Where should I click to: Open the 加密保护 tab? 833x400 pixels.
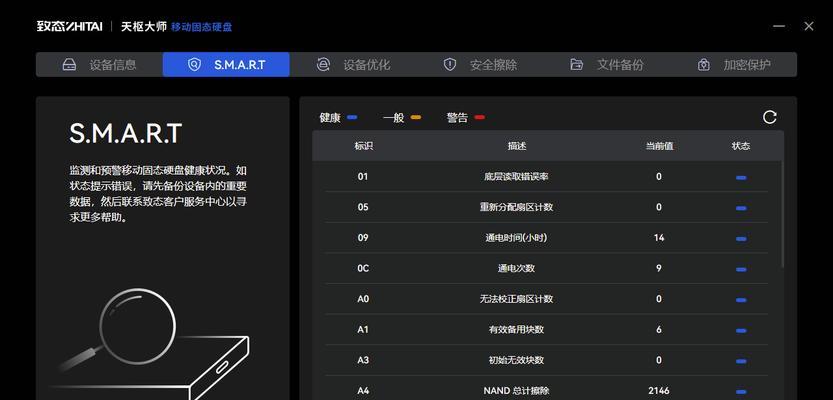click(734, 65)
